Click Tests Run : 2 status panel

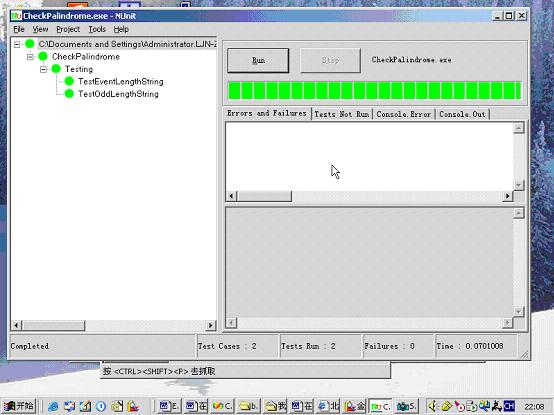click(x=320, y=346)
